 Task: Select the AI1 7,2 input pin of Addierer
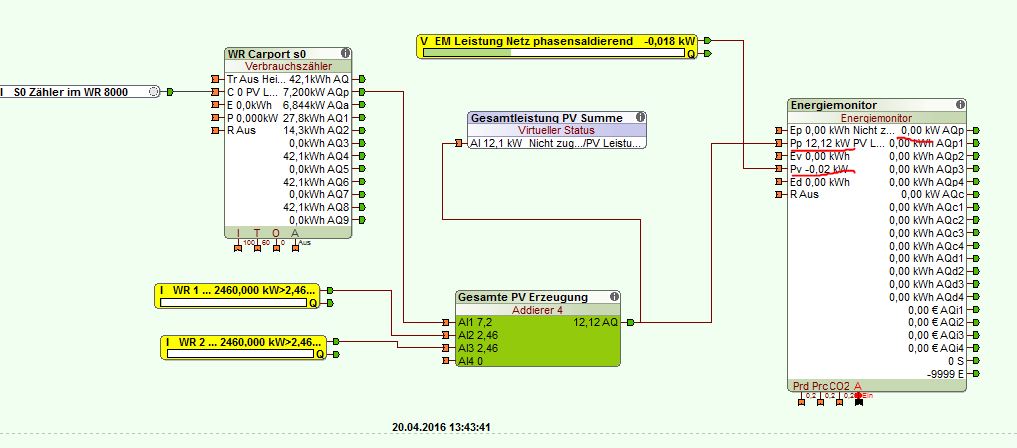445,322
